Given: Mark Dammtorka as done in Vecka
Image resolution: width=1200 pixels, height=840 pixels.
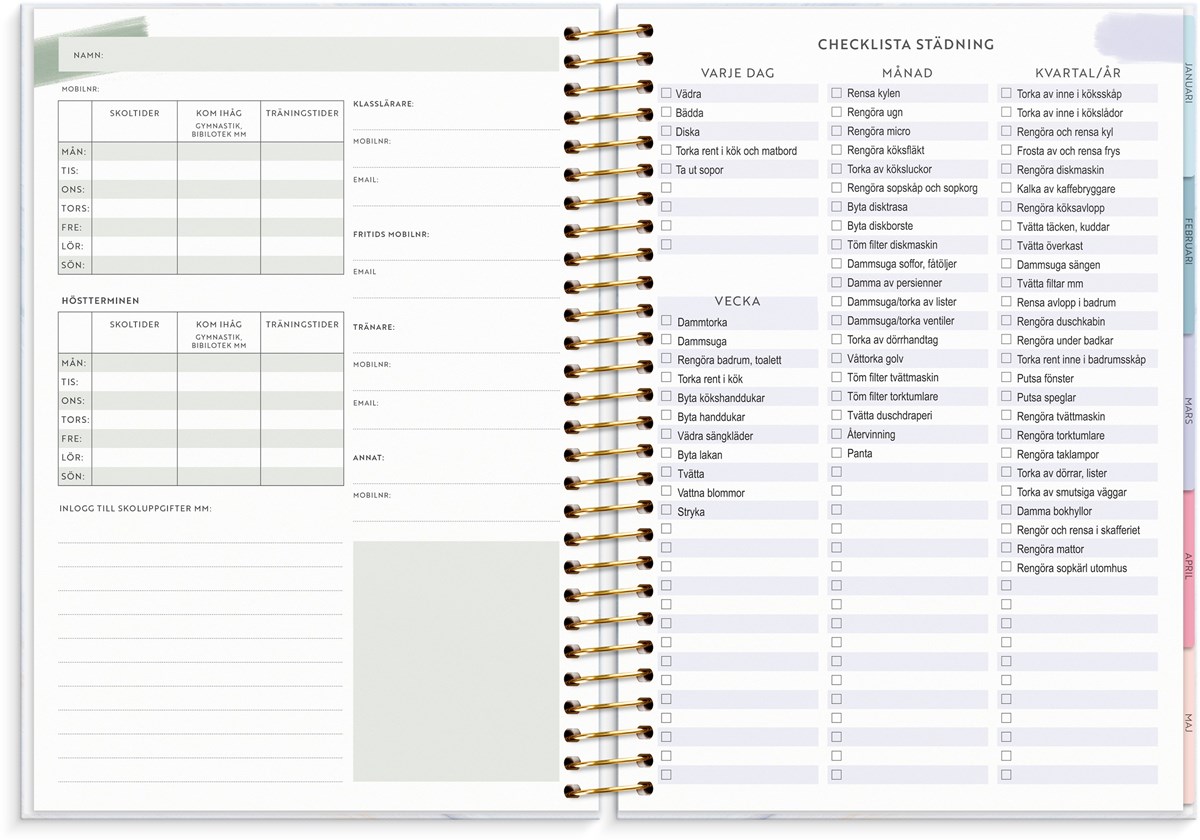Looking at the screenshot, I should click(x=666, y=321).
